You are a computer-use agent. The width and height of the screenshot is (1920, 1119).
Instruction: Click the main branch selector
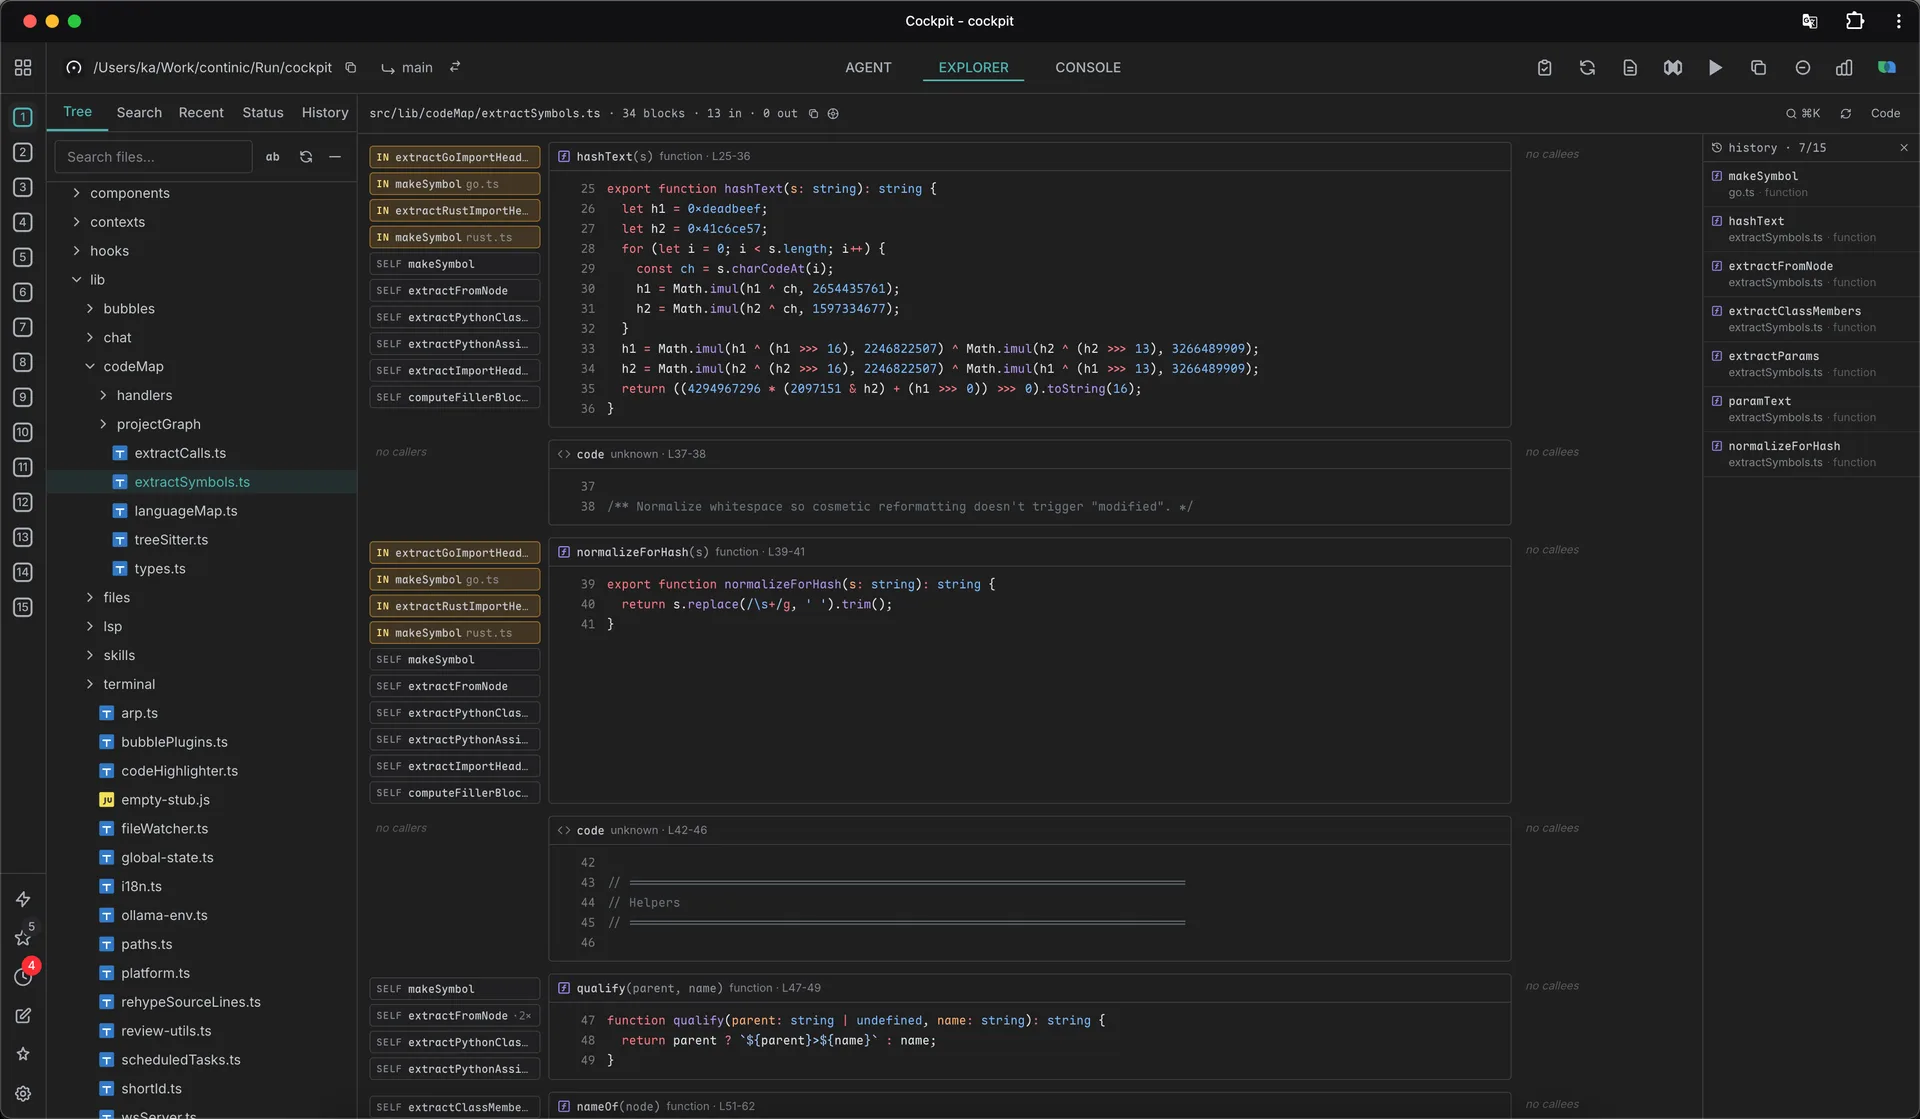point(407,67)
